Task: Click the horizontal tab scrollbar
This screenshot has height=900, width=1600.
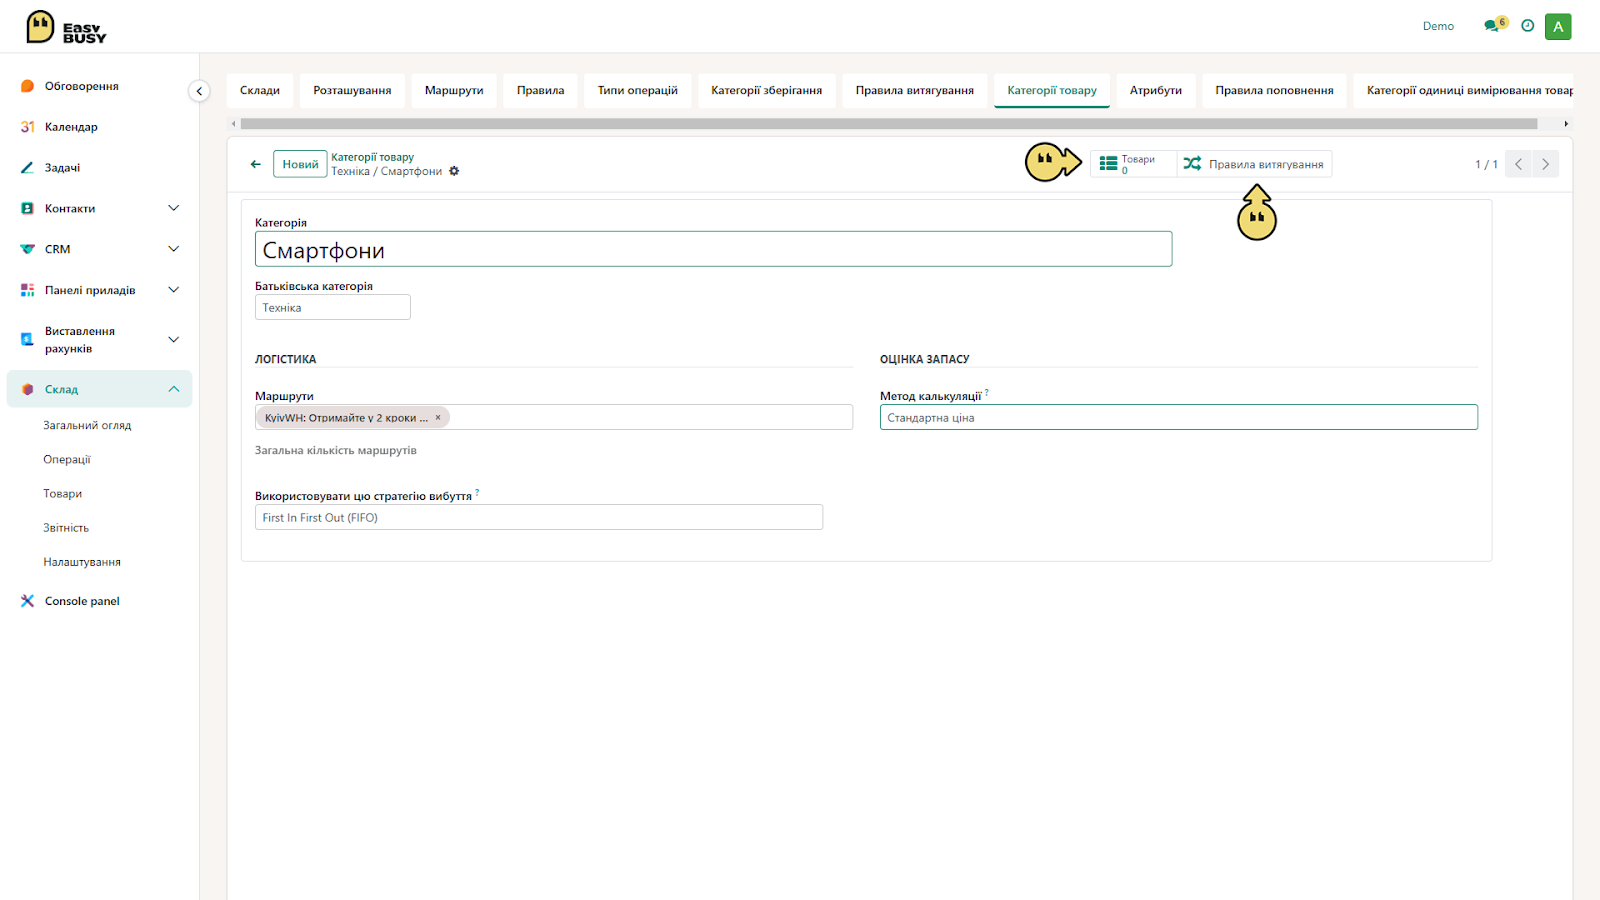Action: click(888, 124)
